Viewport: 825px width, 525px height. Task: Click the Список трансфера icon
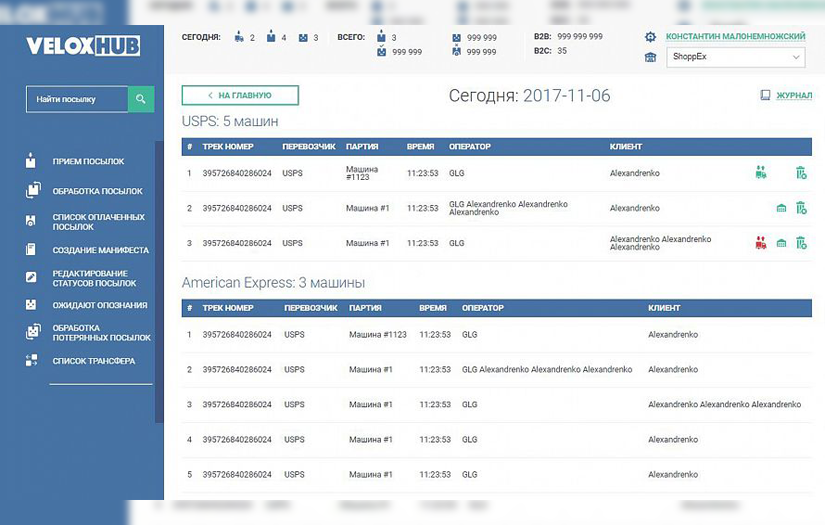pyautogui.click(x=31, y=360)
